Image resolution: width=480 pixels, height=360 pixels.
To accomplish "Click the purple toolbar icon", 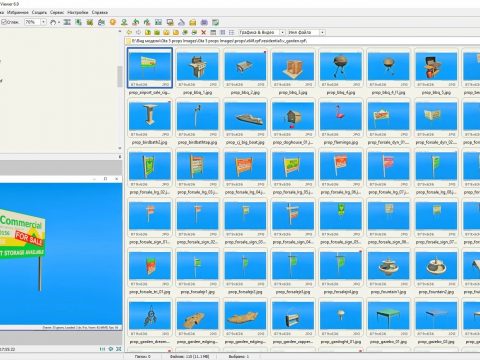I will tap(204, 22).
